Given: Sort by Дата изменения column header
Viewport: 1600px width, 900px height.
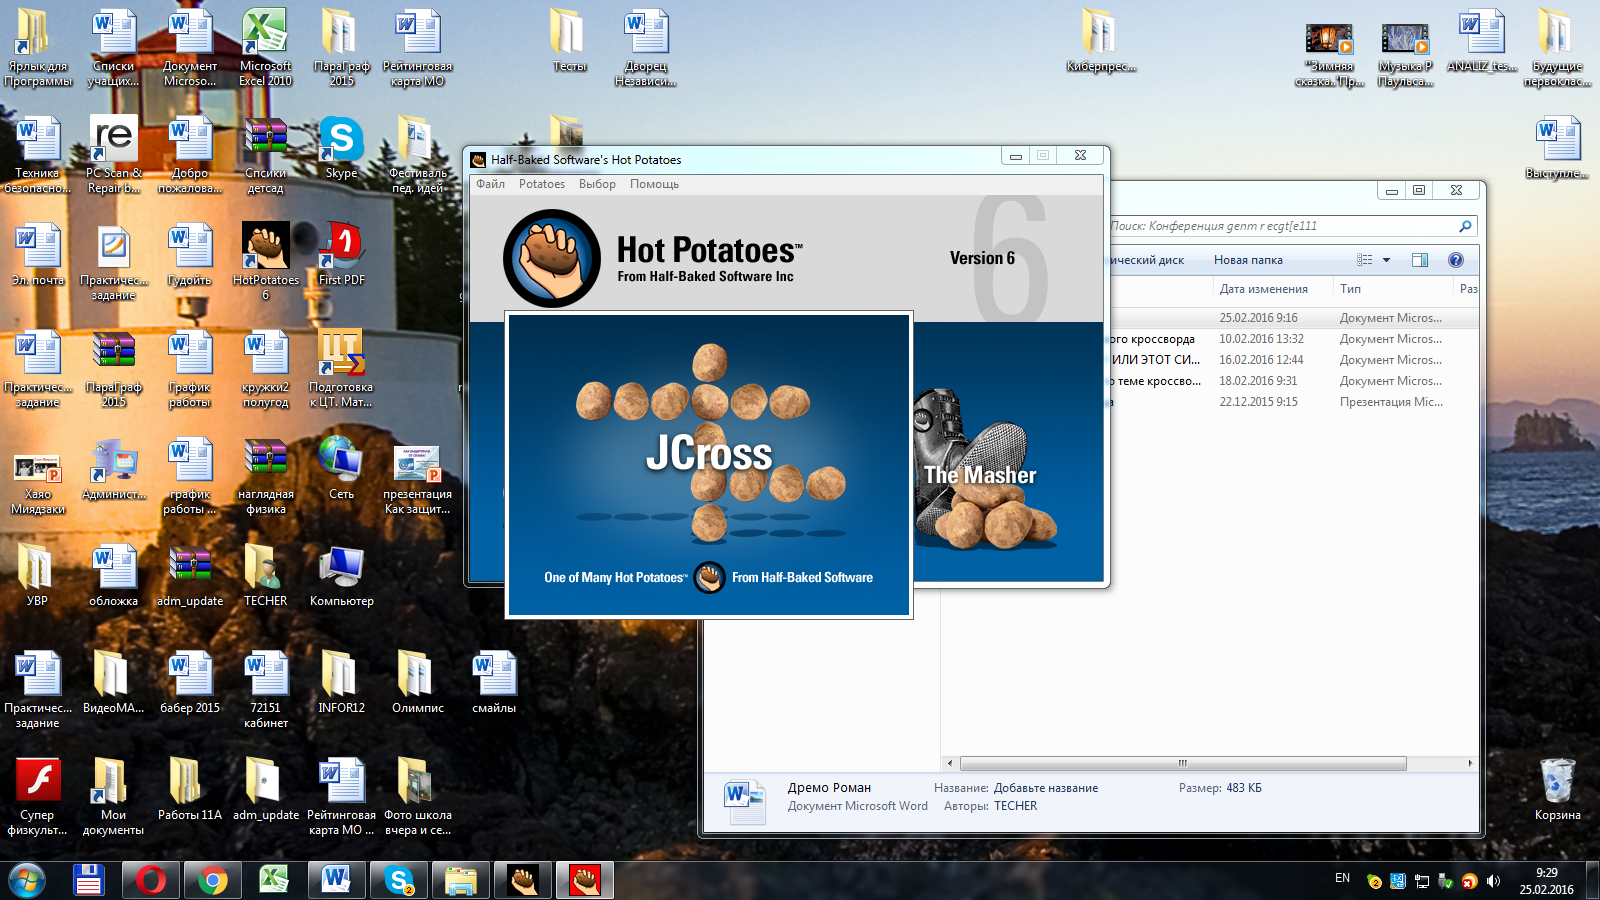Looking at the screenshot, I should pyautogui.click(x=1264, y=289).
